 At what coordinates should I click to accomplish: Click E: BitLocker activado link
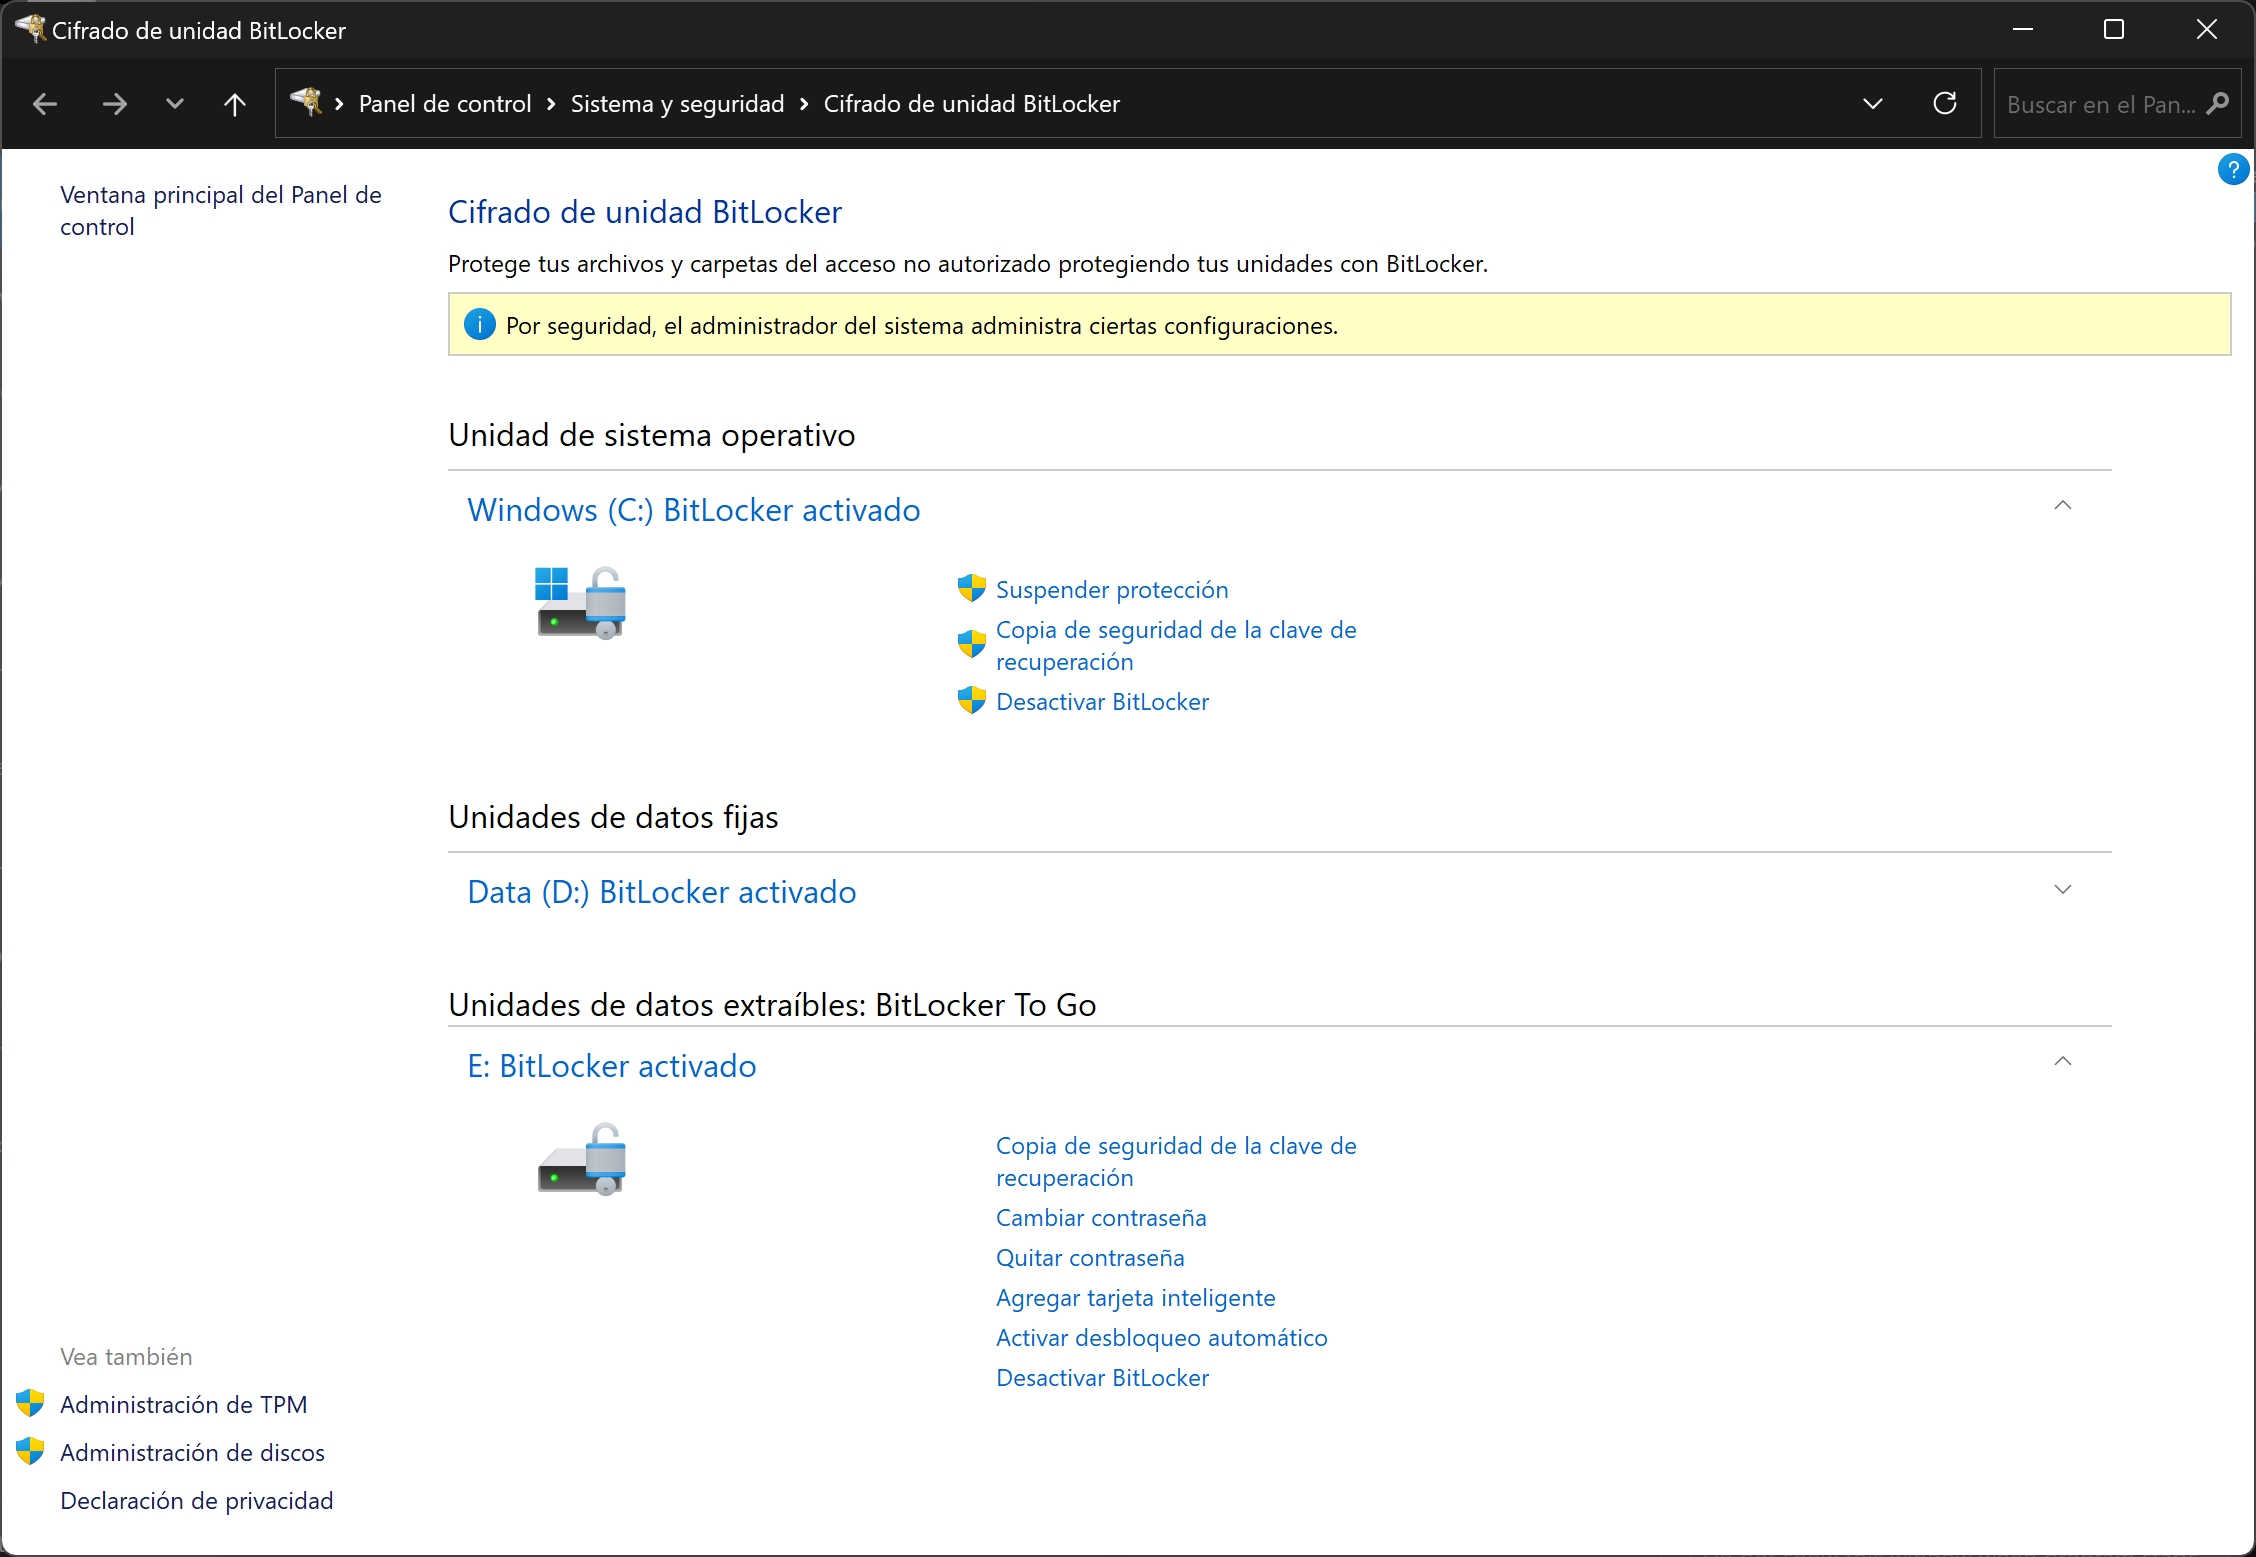click(612, 1066)
